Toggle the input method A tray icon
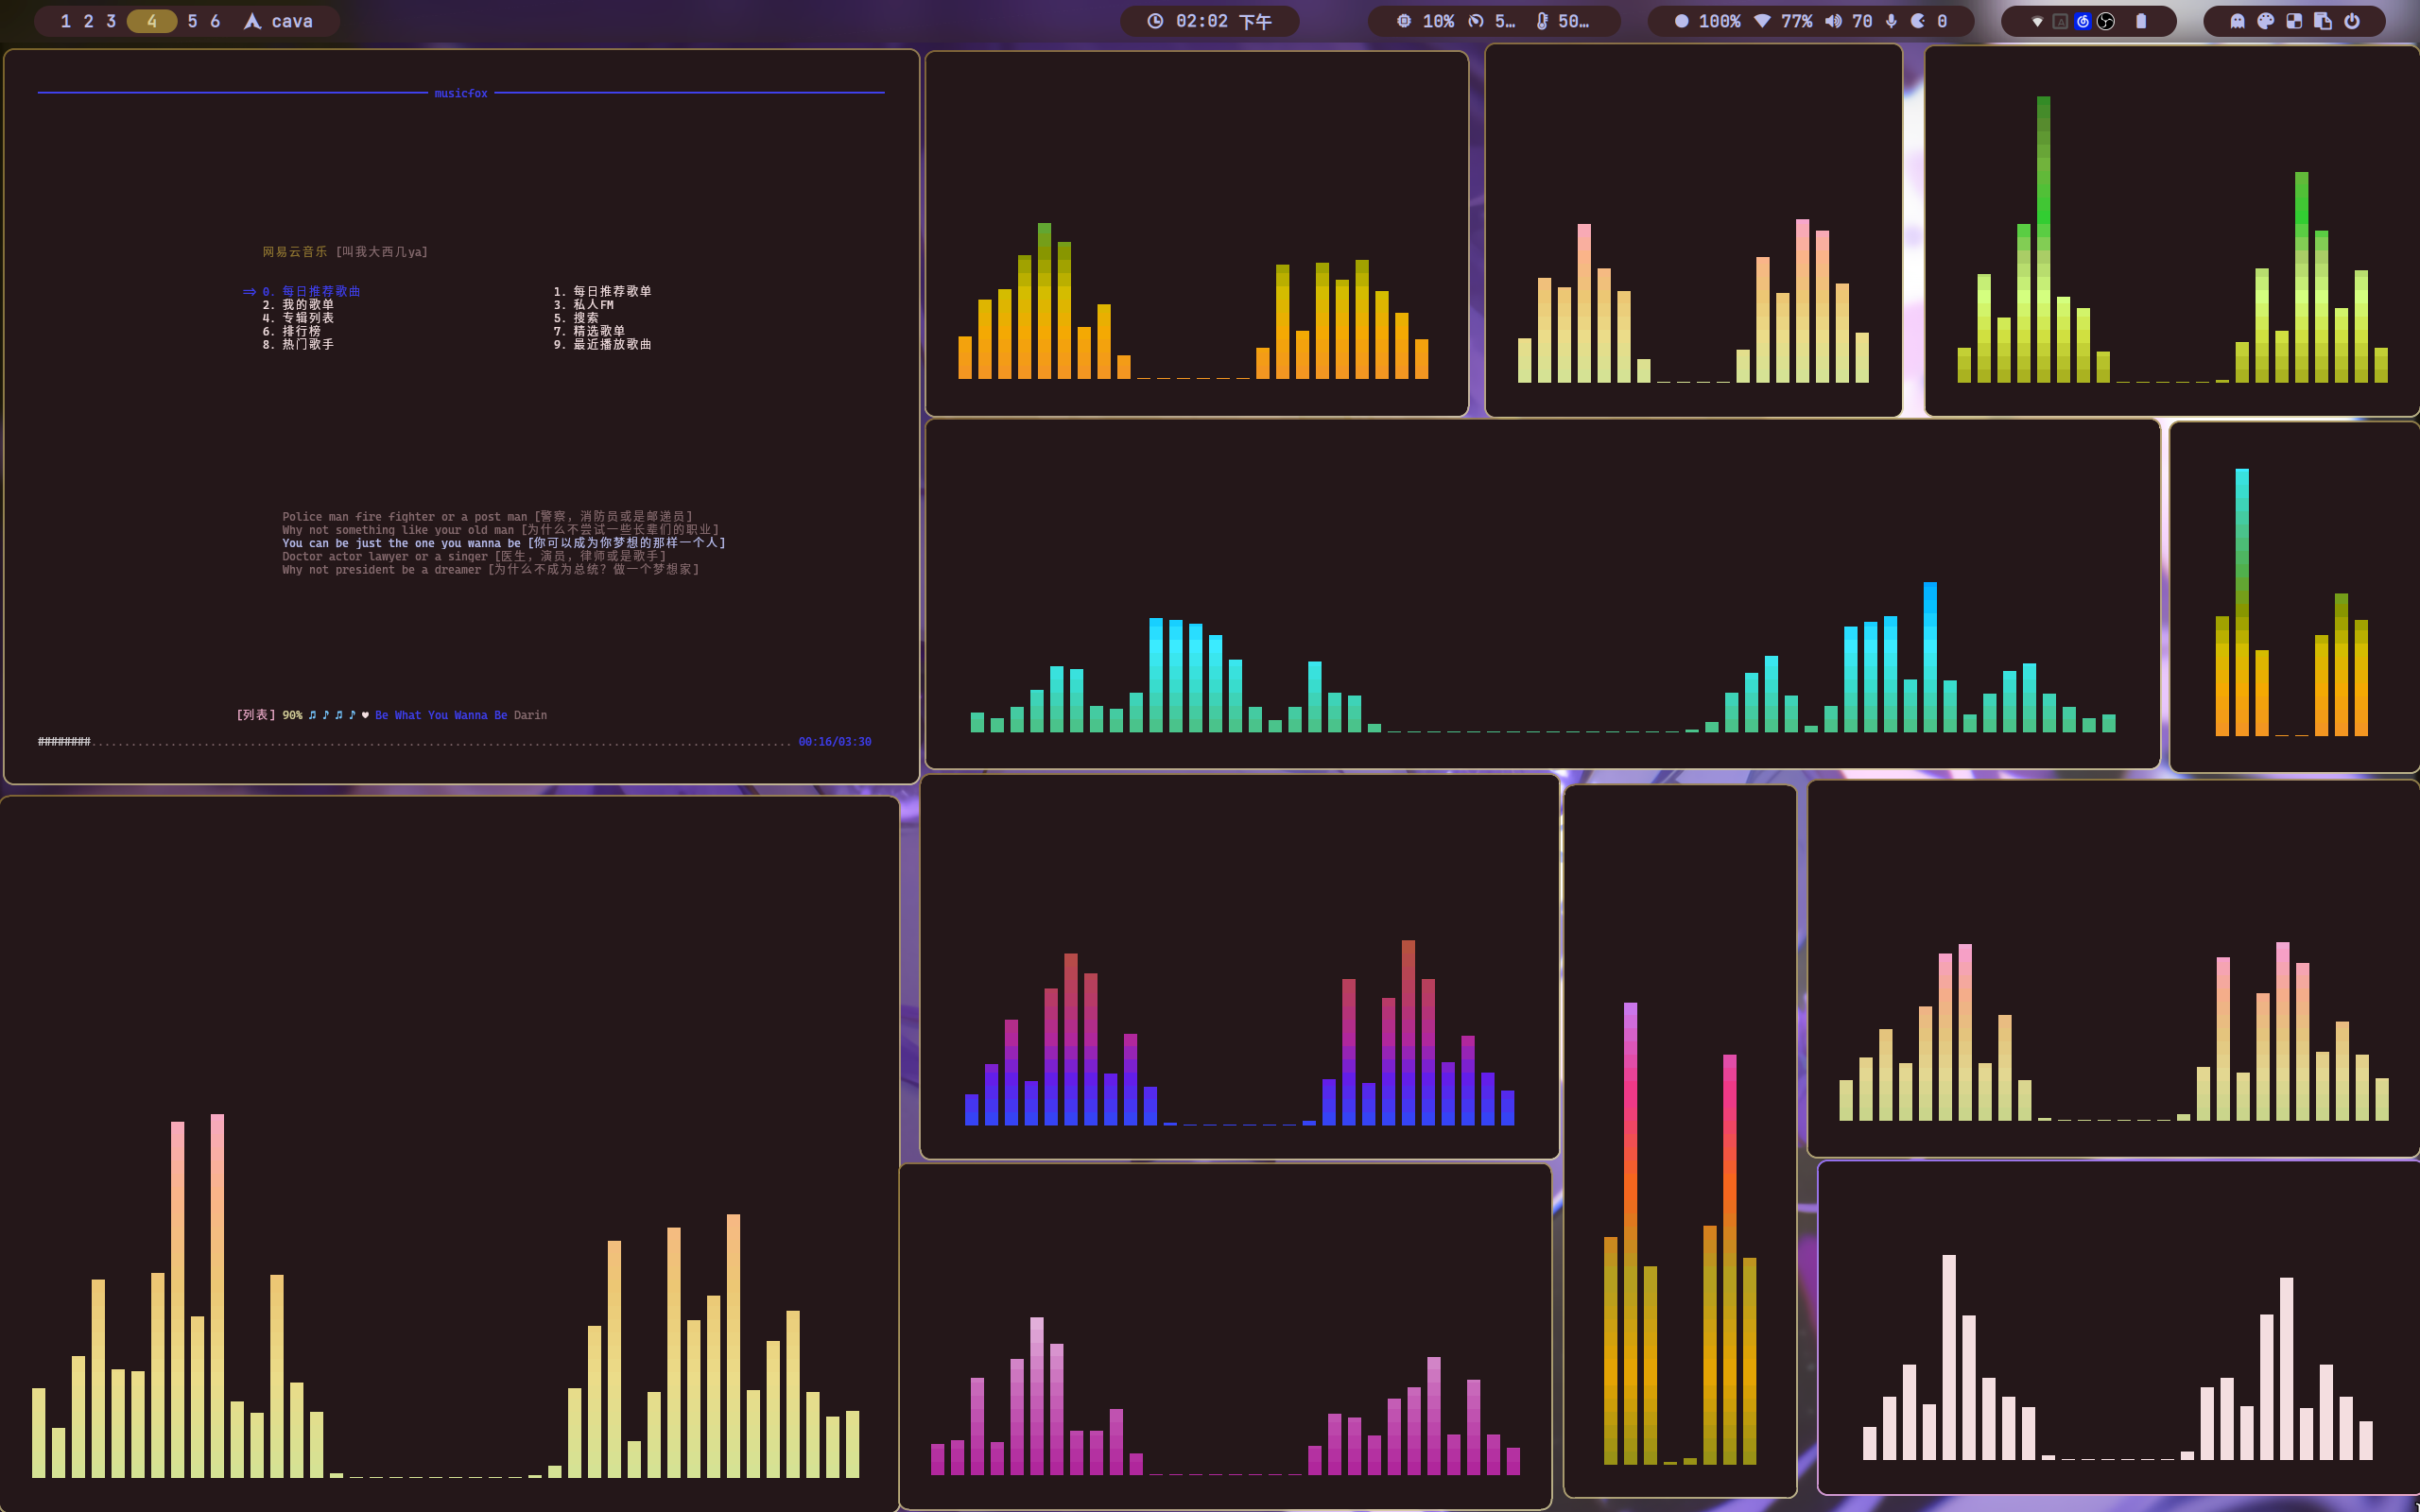 pyautogui.click(x=2060, y=21)
